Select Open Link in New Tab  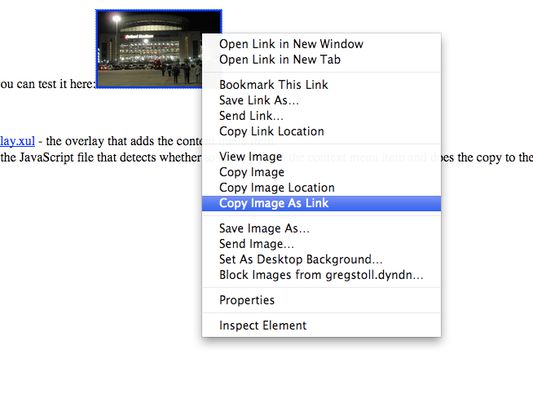321,59
